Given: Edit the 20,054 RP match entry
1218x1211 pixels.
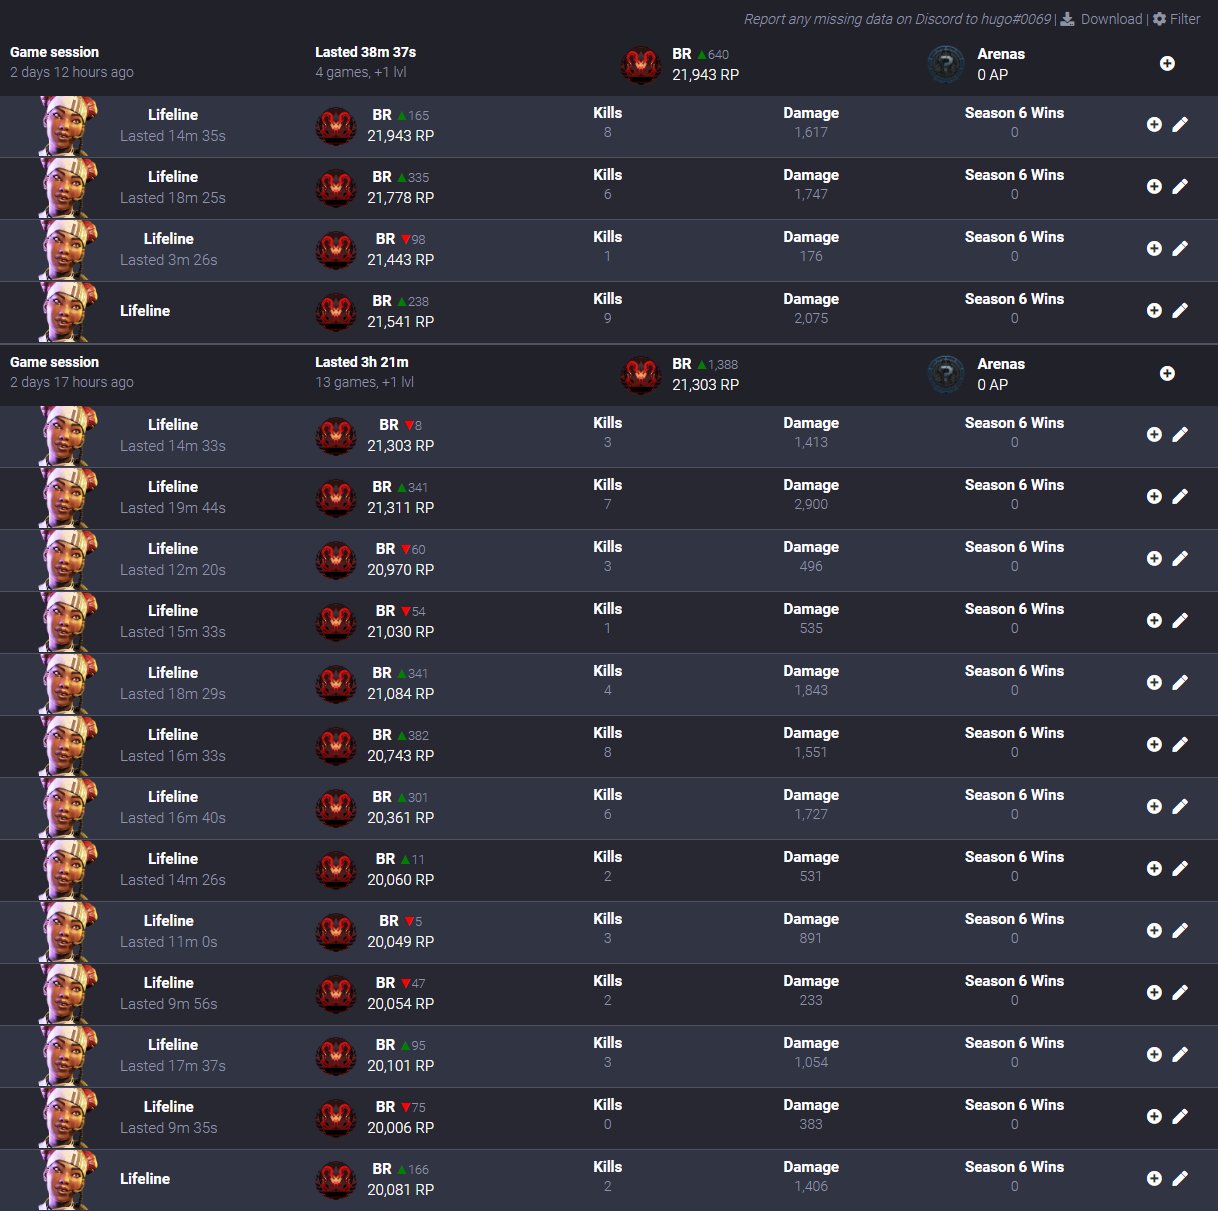Looking at the screenshot, I should tap(1180, 992).
